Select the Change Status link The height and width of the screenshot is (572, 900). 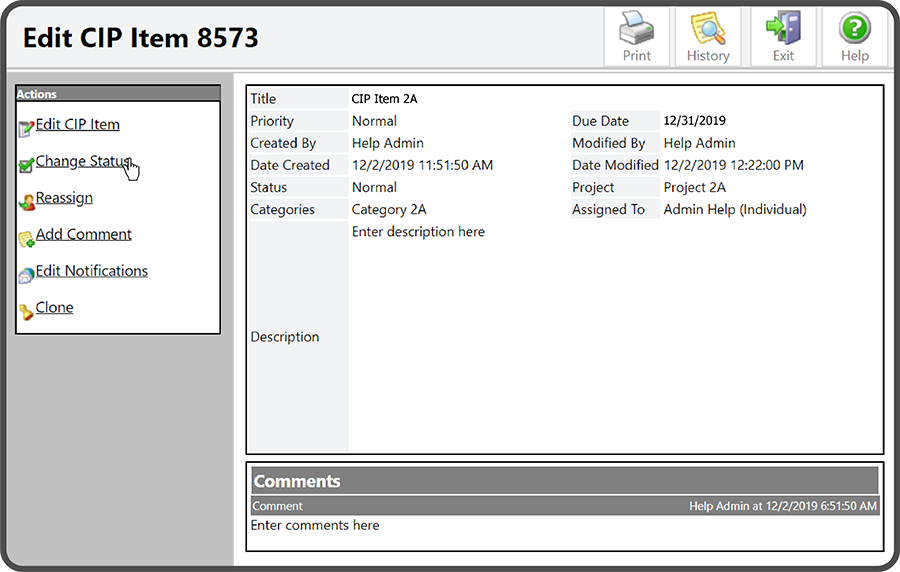(82, 161)
